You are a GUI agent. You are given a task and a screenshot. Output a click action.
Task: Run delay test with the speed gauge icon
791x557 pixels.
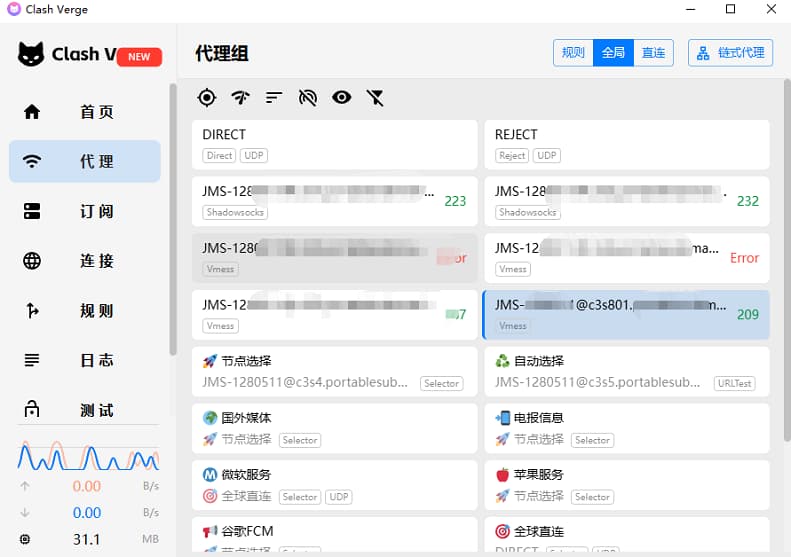(240, 97)
